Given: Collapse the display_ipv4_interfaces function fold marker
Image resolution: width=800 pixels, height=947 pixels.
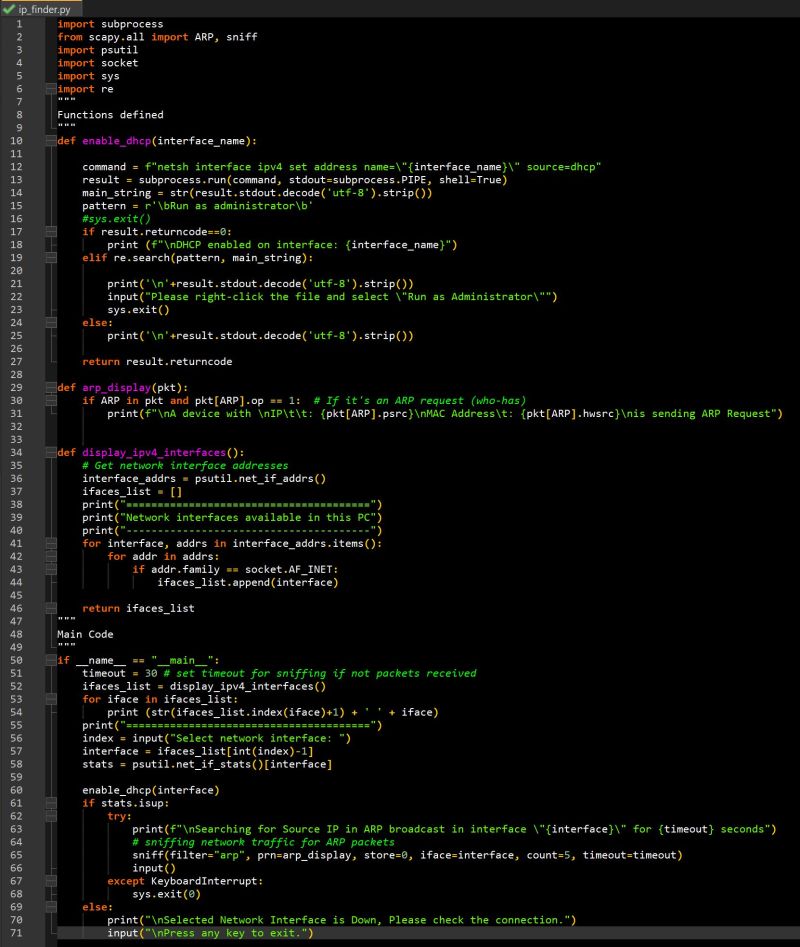Looking at the screenshot, I should (x=51, y=452).
